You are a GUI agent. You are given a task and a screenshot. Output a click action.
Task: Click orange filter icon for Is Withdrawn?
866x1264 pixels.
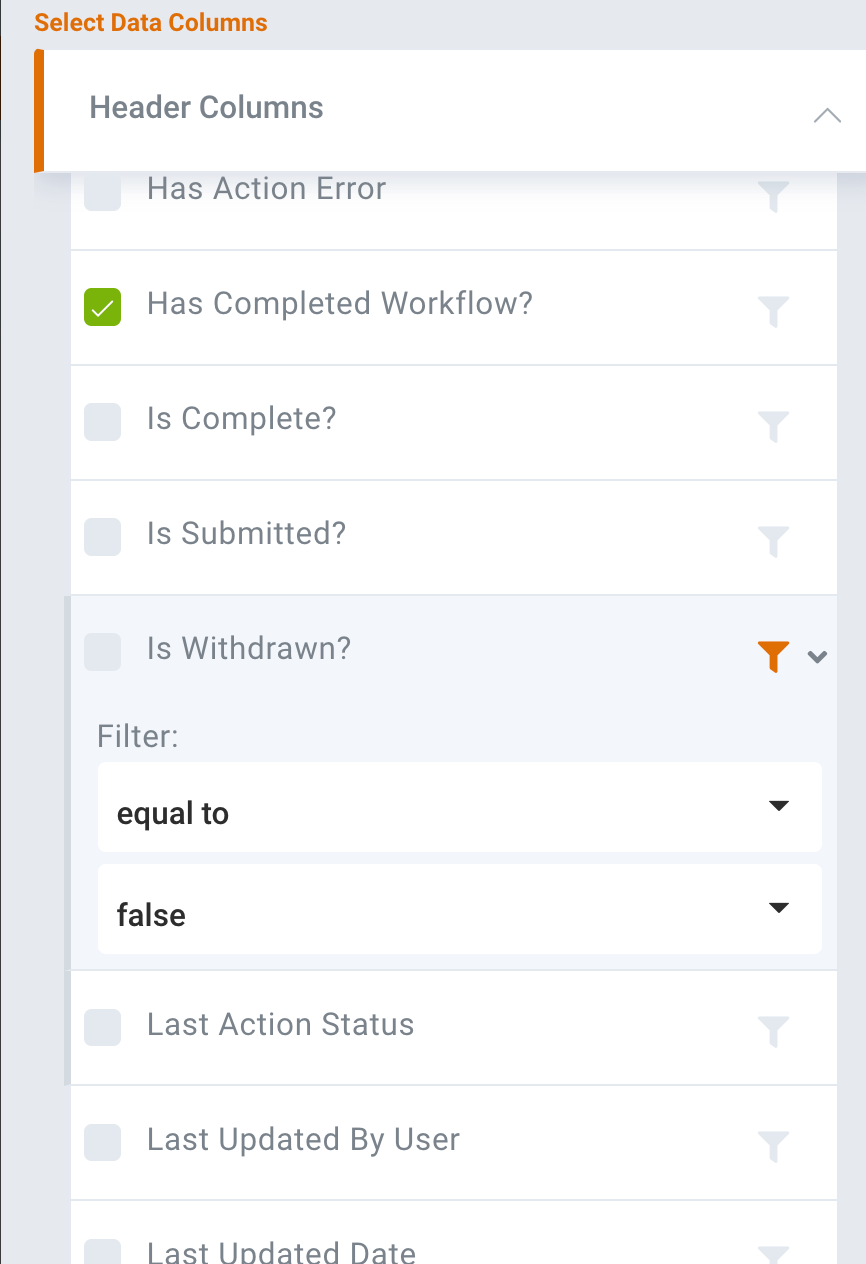click(x=774, y=657)
